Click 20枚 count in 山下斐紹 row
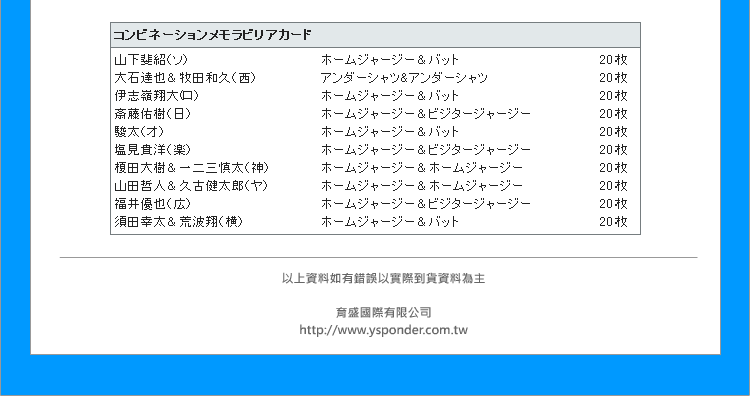This screenshot has width=750, height=400. pyautogui.click(x=613, y=60)
